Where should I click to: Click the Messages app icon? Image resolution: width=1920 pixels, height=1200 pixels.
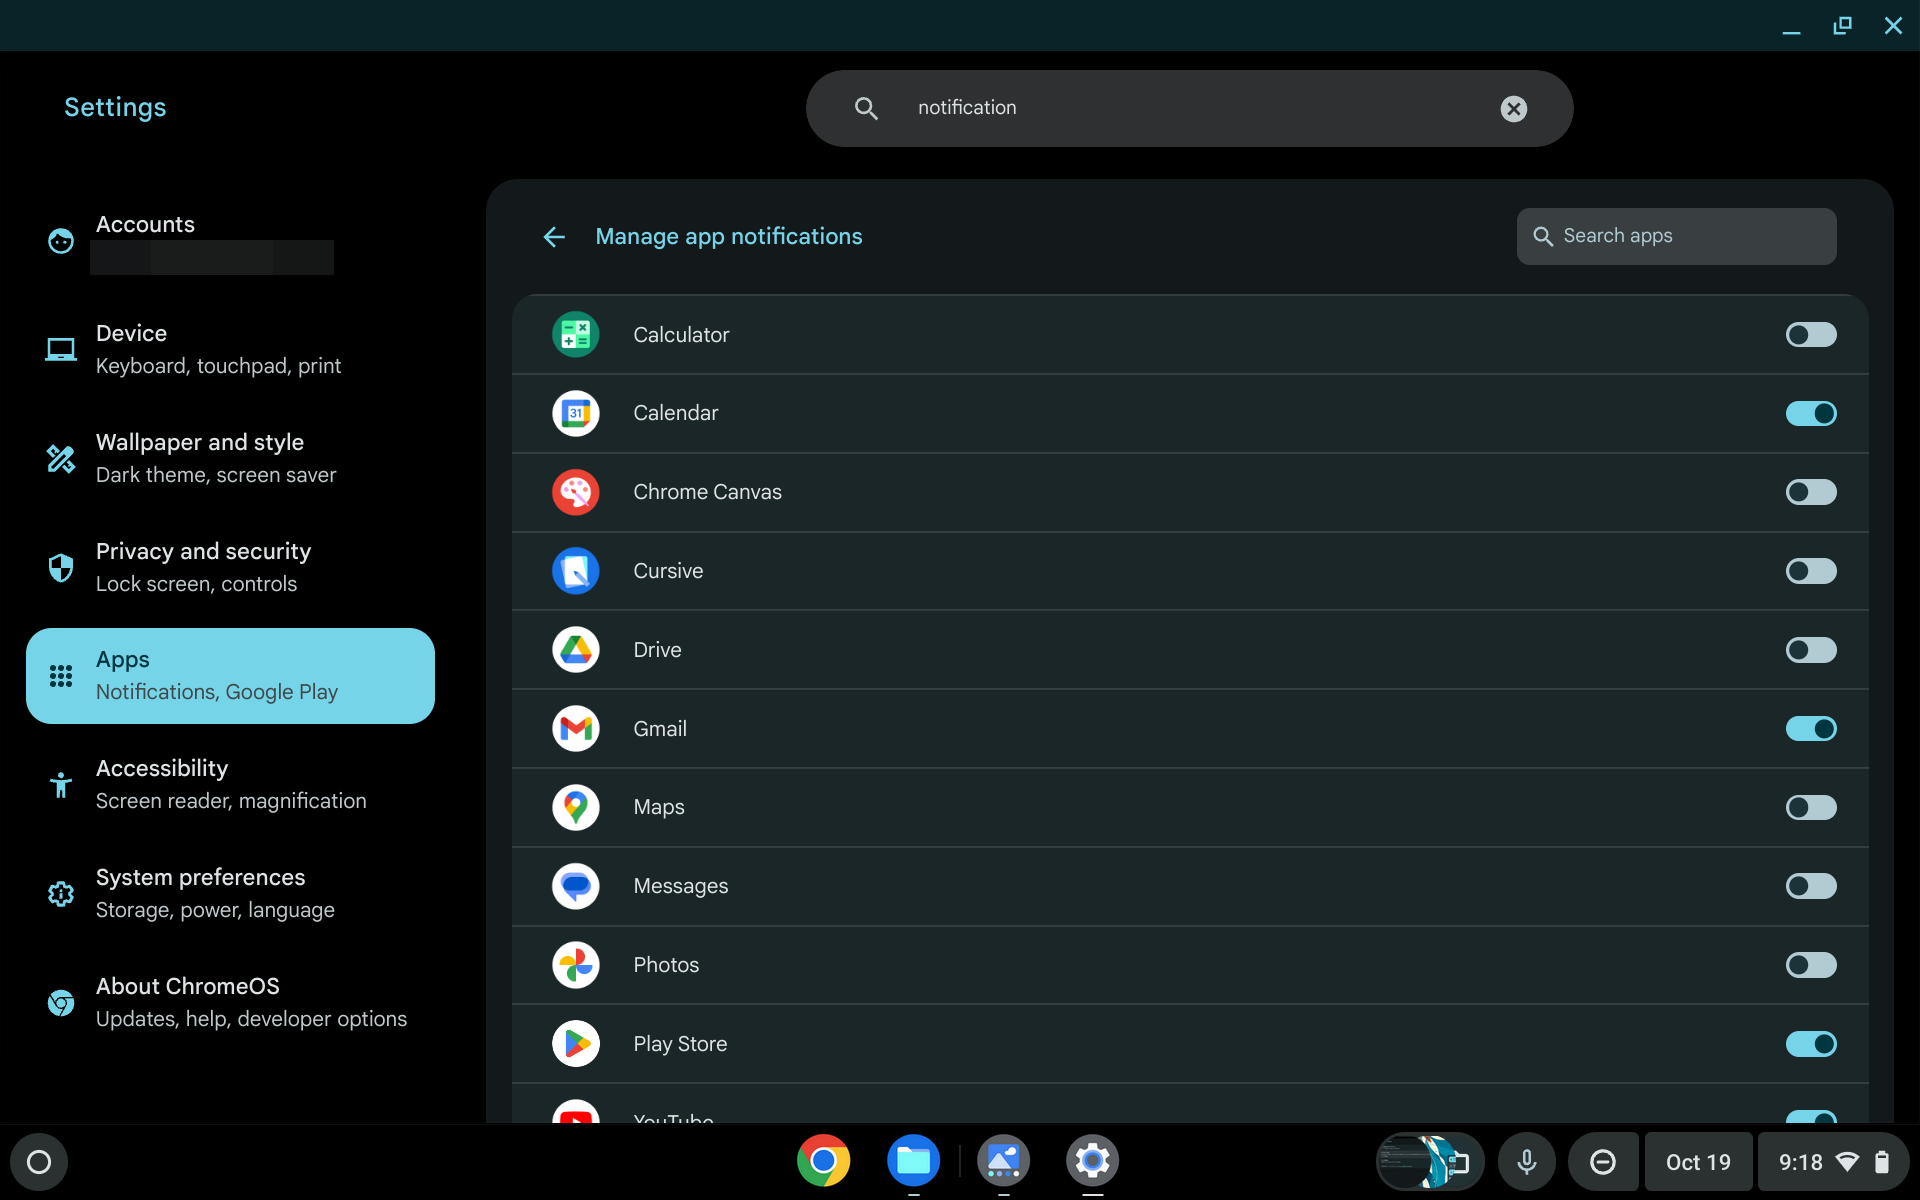tap(575, 886)
